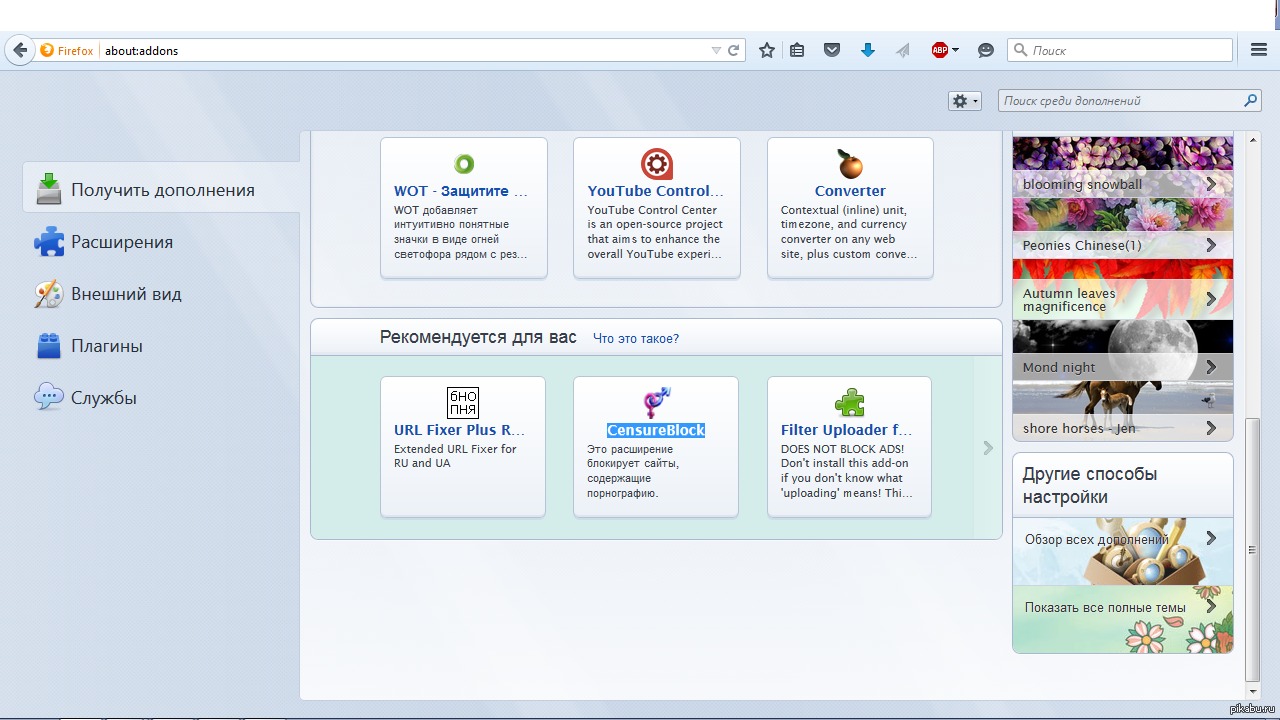Show the Службы category
1280x720 pixels.
point(161,398)
